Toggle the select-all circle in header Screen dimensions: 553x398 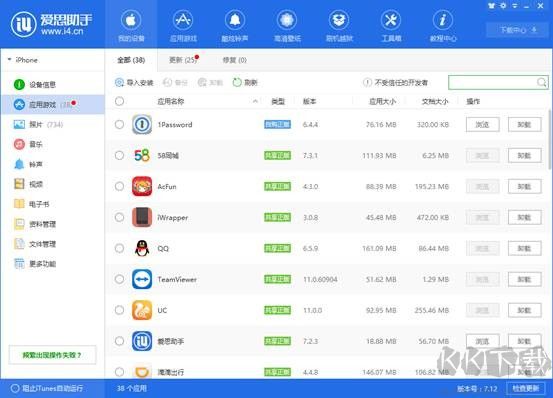tap(120, 101)
